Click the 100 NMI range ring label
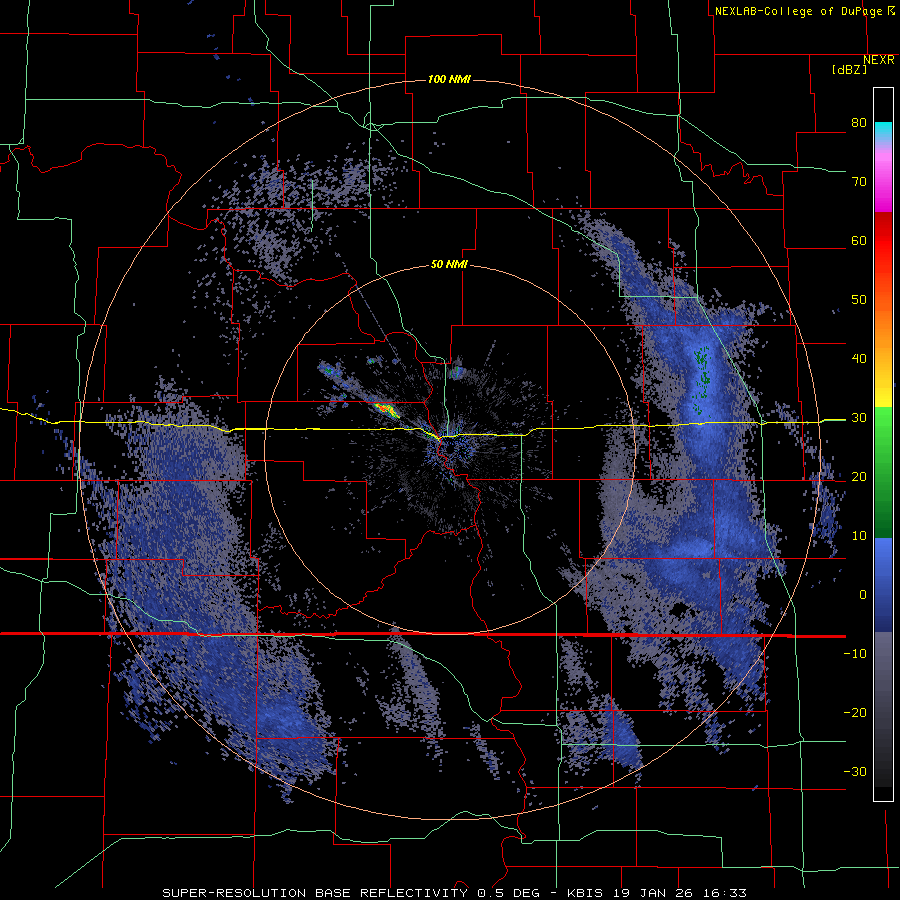 449,79
